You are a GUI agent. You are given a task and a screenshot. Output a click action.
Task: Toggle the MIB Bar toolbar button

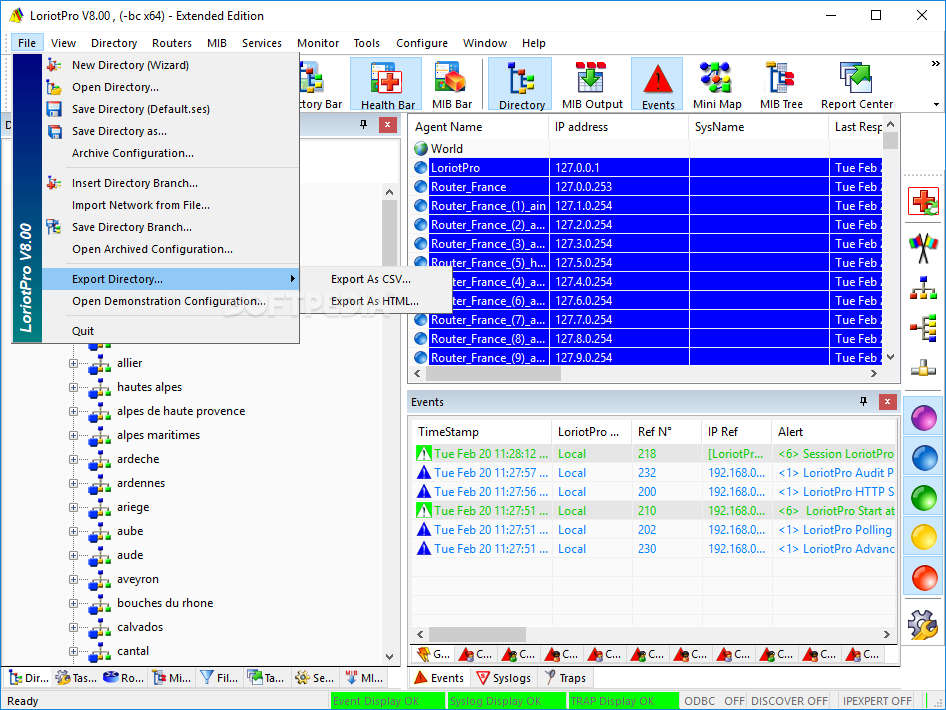(452, 84)
